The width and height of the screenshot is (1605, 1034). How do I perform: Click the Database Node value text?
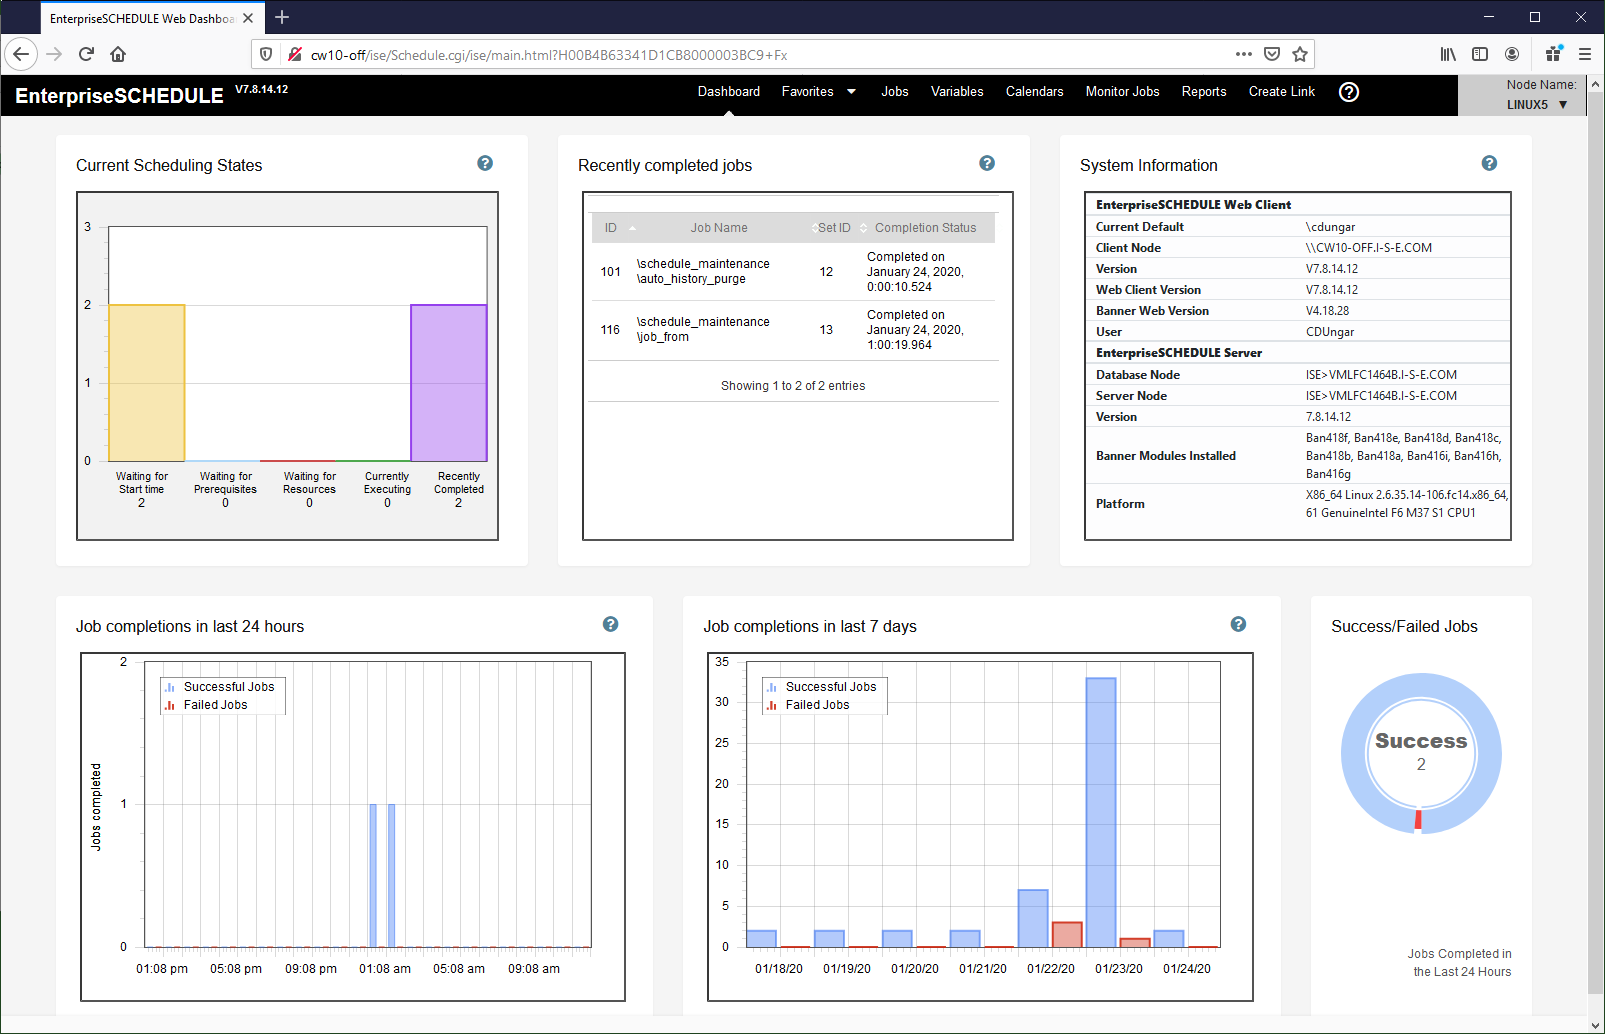[1381, 375]
